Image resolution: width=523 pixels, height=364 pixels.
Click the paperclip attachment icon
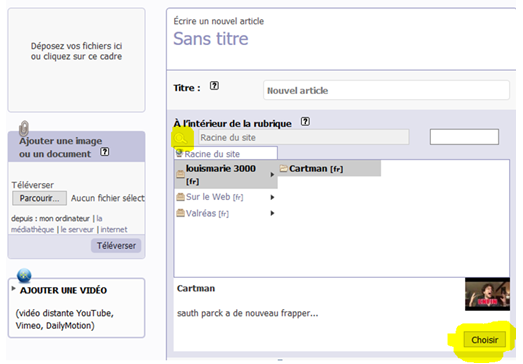click(x=24, y=128)
